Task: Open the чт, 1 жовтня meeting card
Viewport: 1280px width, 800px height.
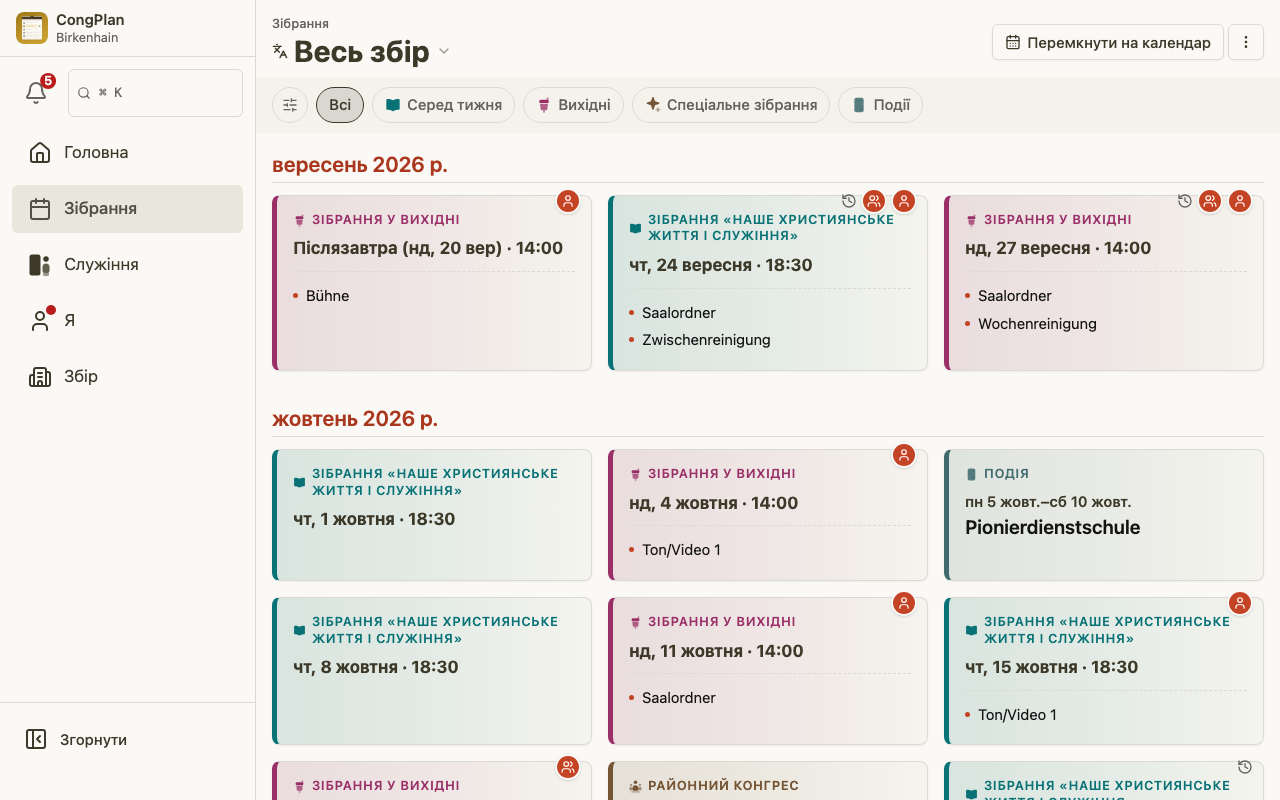Action: point(432,515)
